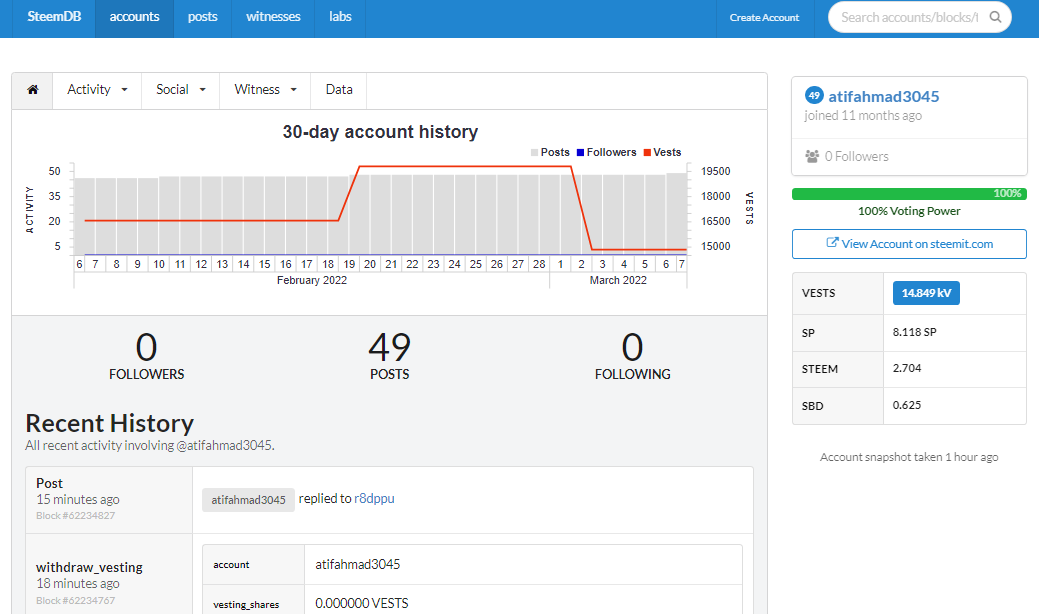Toggle the Followers legend swatch
1039x614 pixels.
580,152
